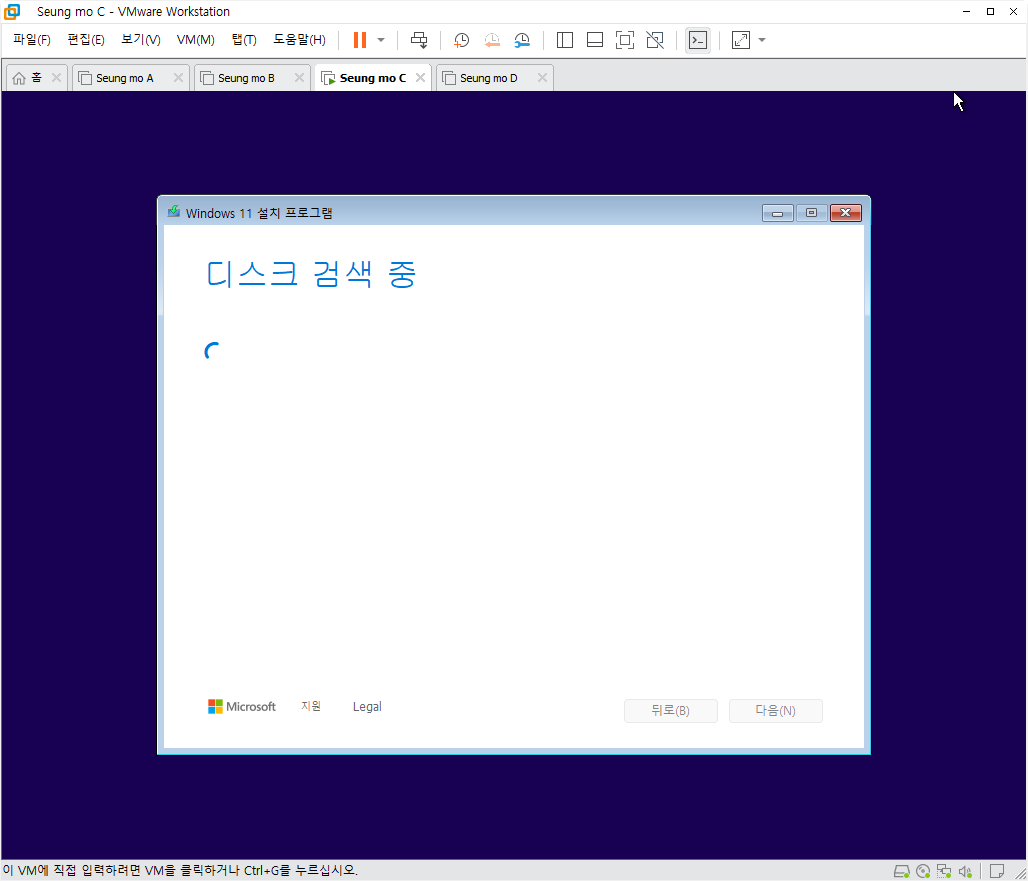Click the Unity mode toolbar icon
Viewport: 1028px width, 881px height.
click(655, 40)
